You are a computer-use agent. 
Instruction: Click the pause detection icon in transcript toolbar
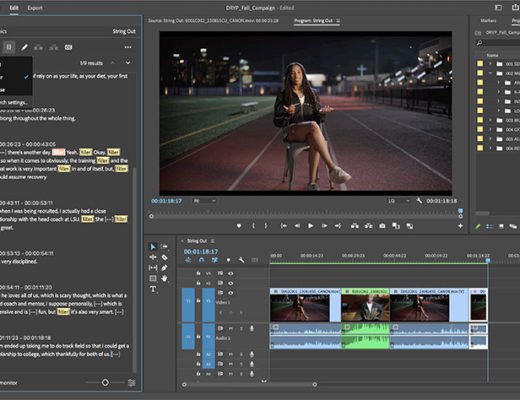[x=9, y=47]
